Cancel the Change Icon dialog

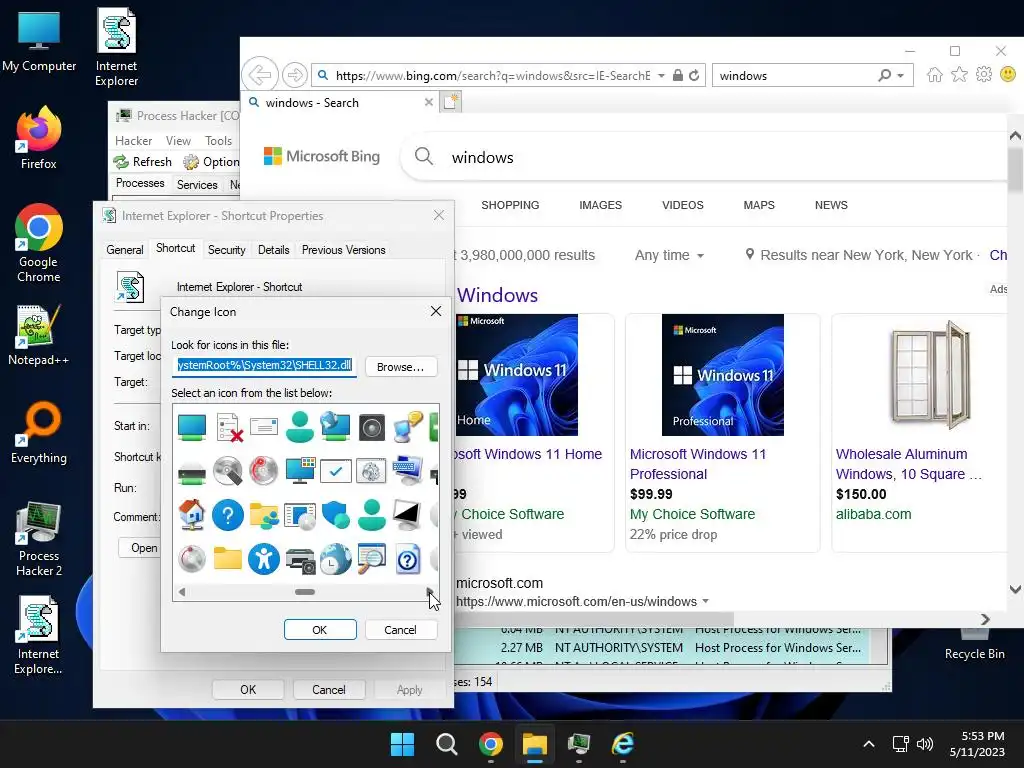click(400, 630)
